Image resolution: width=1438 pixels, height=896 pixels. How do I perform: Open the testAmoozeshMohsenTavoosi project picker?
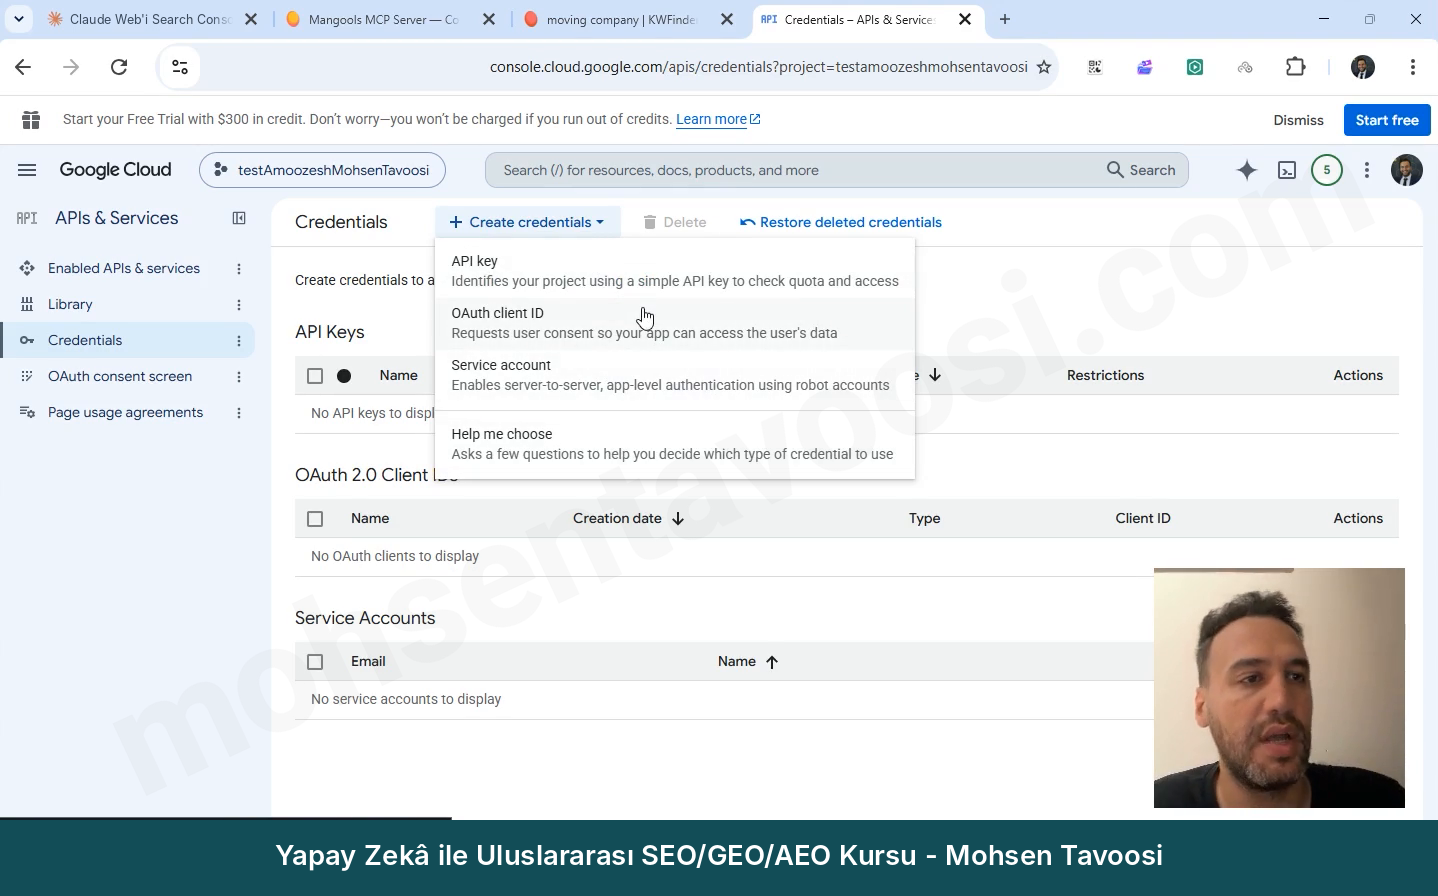[322, 170]
